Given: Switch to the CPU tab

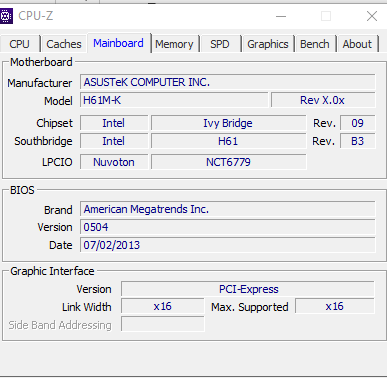Looking at the screenshot, I should coord(20,44).
